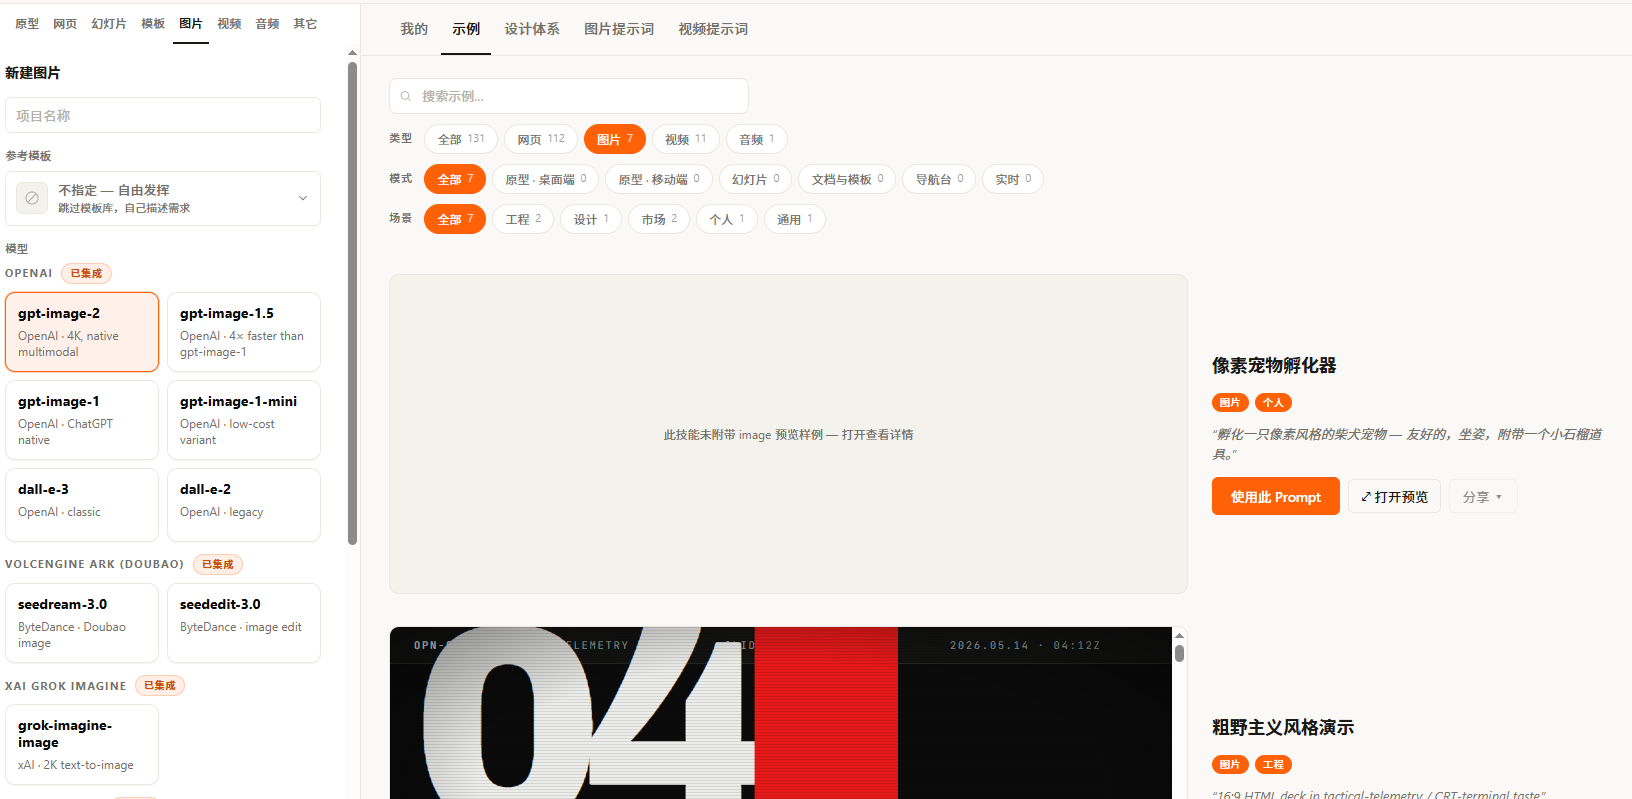
Task: Switch to the 我的 tab
Action: click(414, 29)
